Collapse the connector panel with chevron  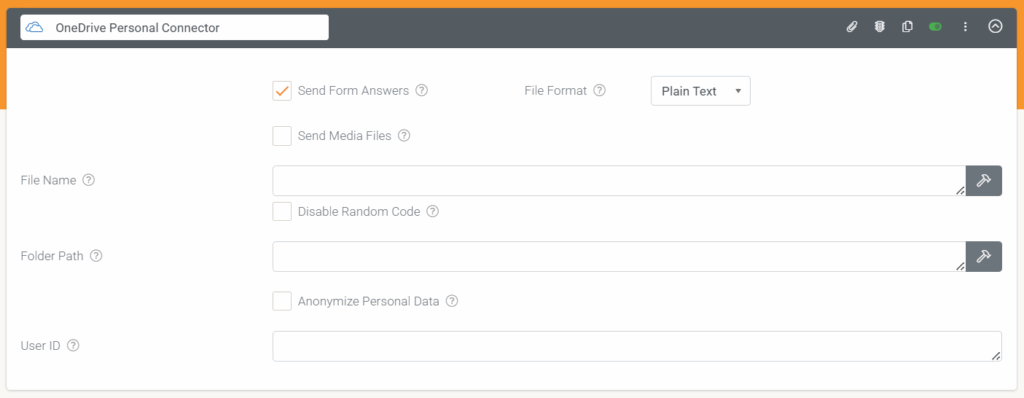click(995, 27)
